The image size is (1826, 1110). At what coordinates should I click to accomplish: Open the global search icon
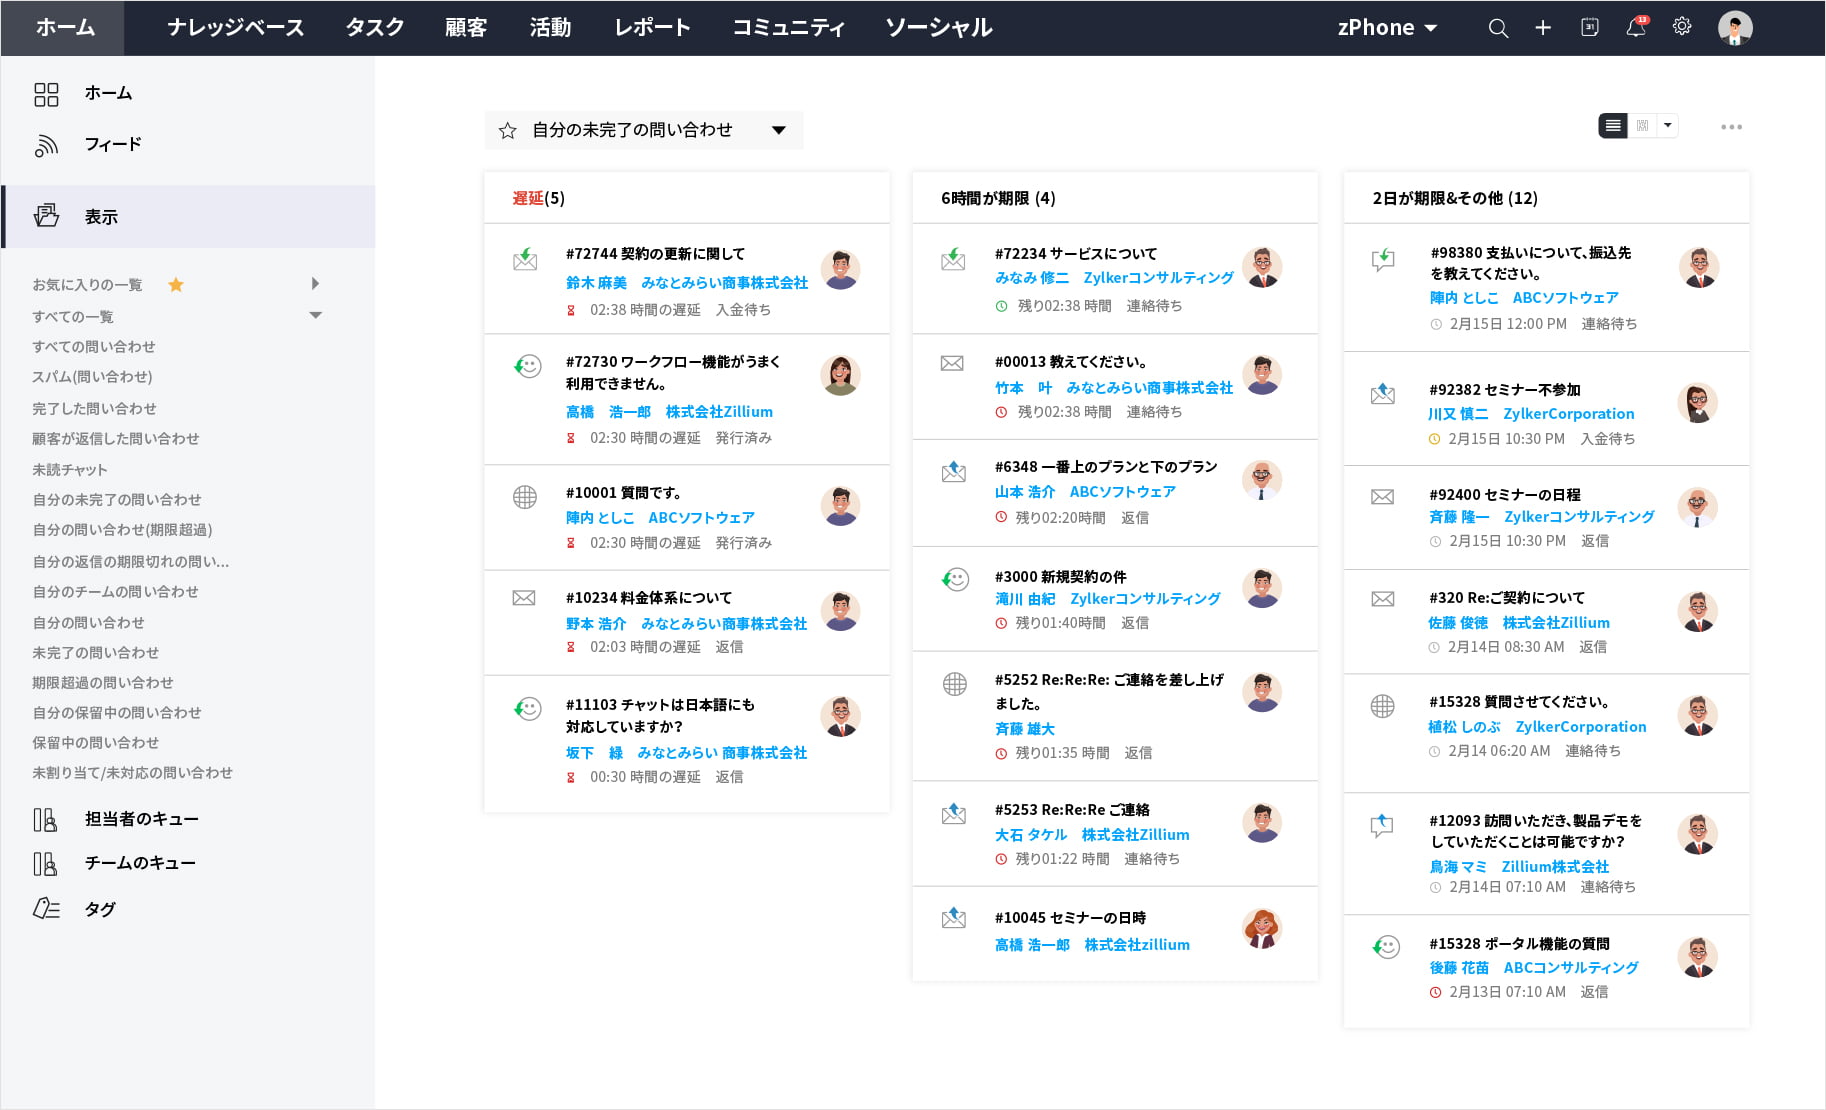[x=1498, y=28]
